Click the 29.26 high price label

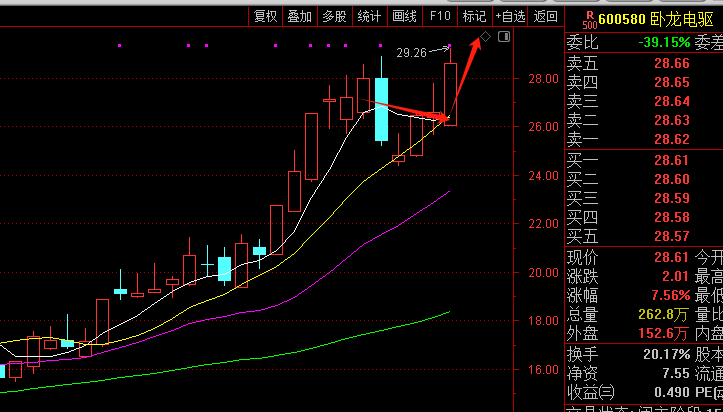tap(411, 53)
